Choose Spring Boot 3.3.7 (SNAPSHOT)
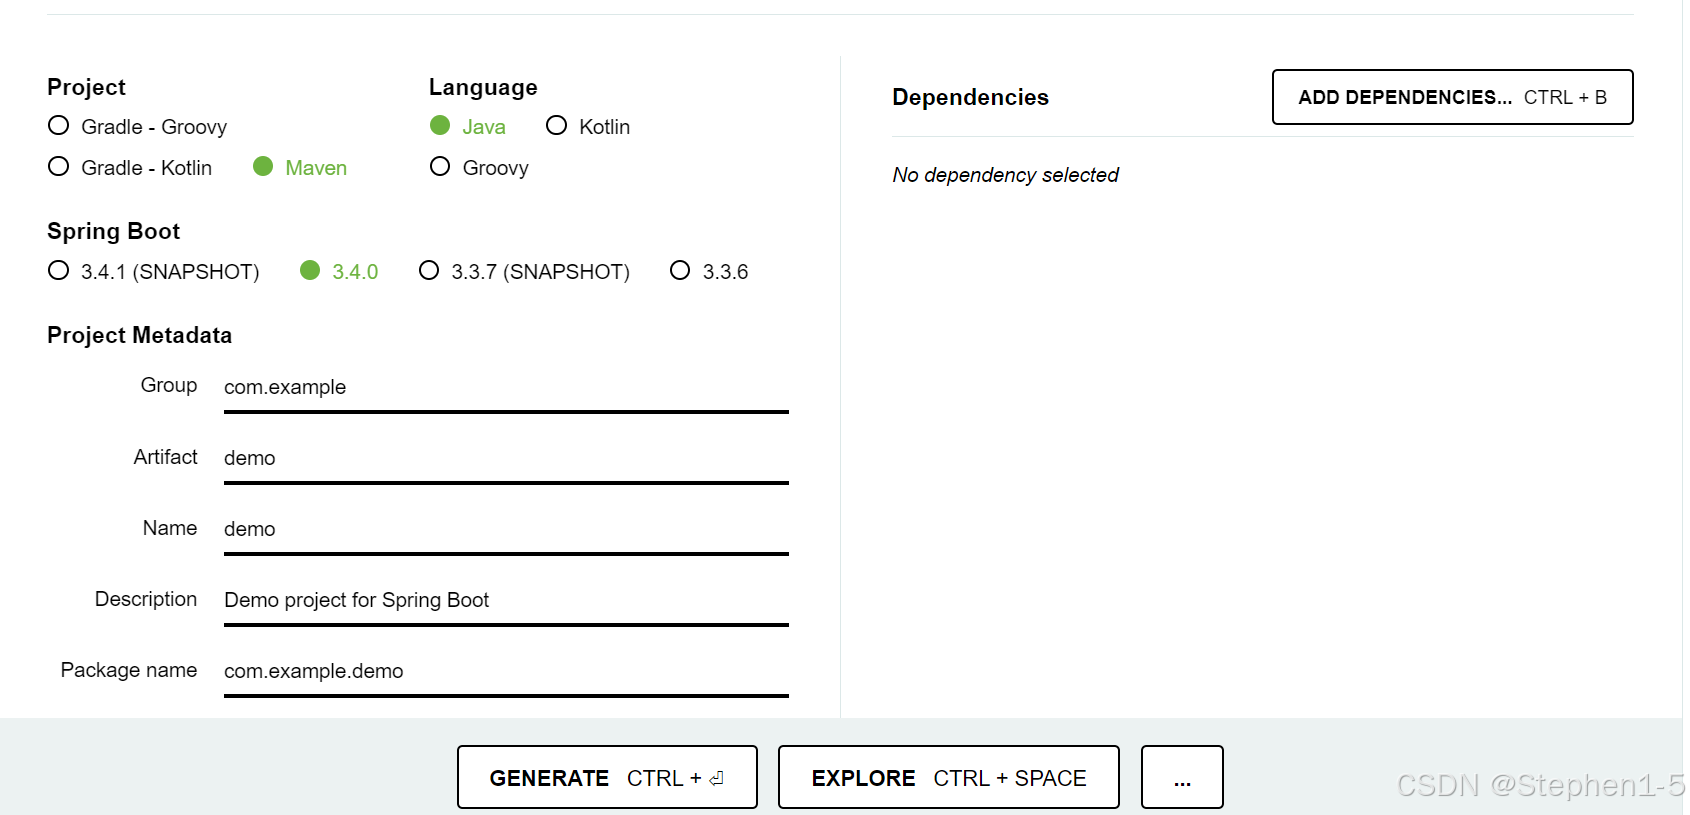Screen dimensions: 1690x815 point(524,272)
